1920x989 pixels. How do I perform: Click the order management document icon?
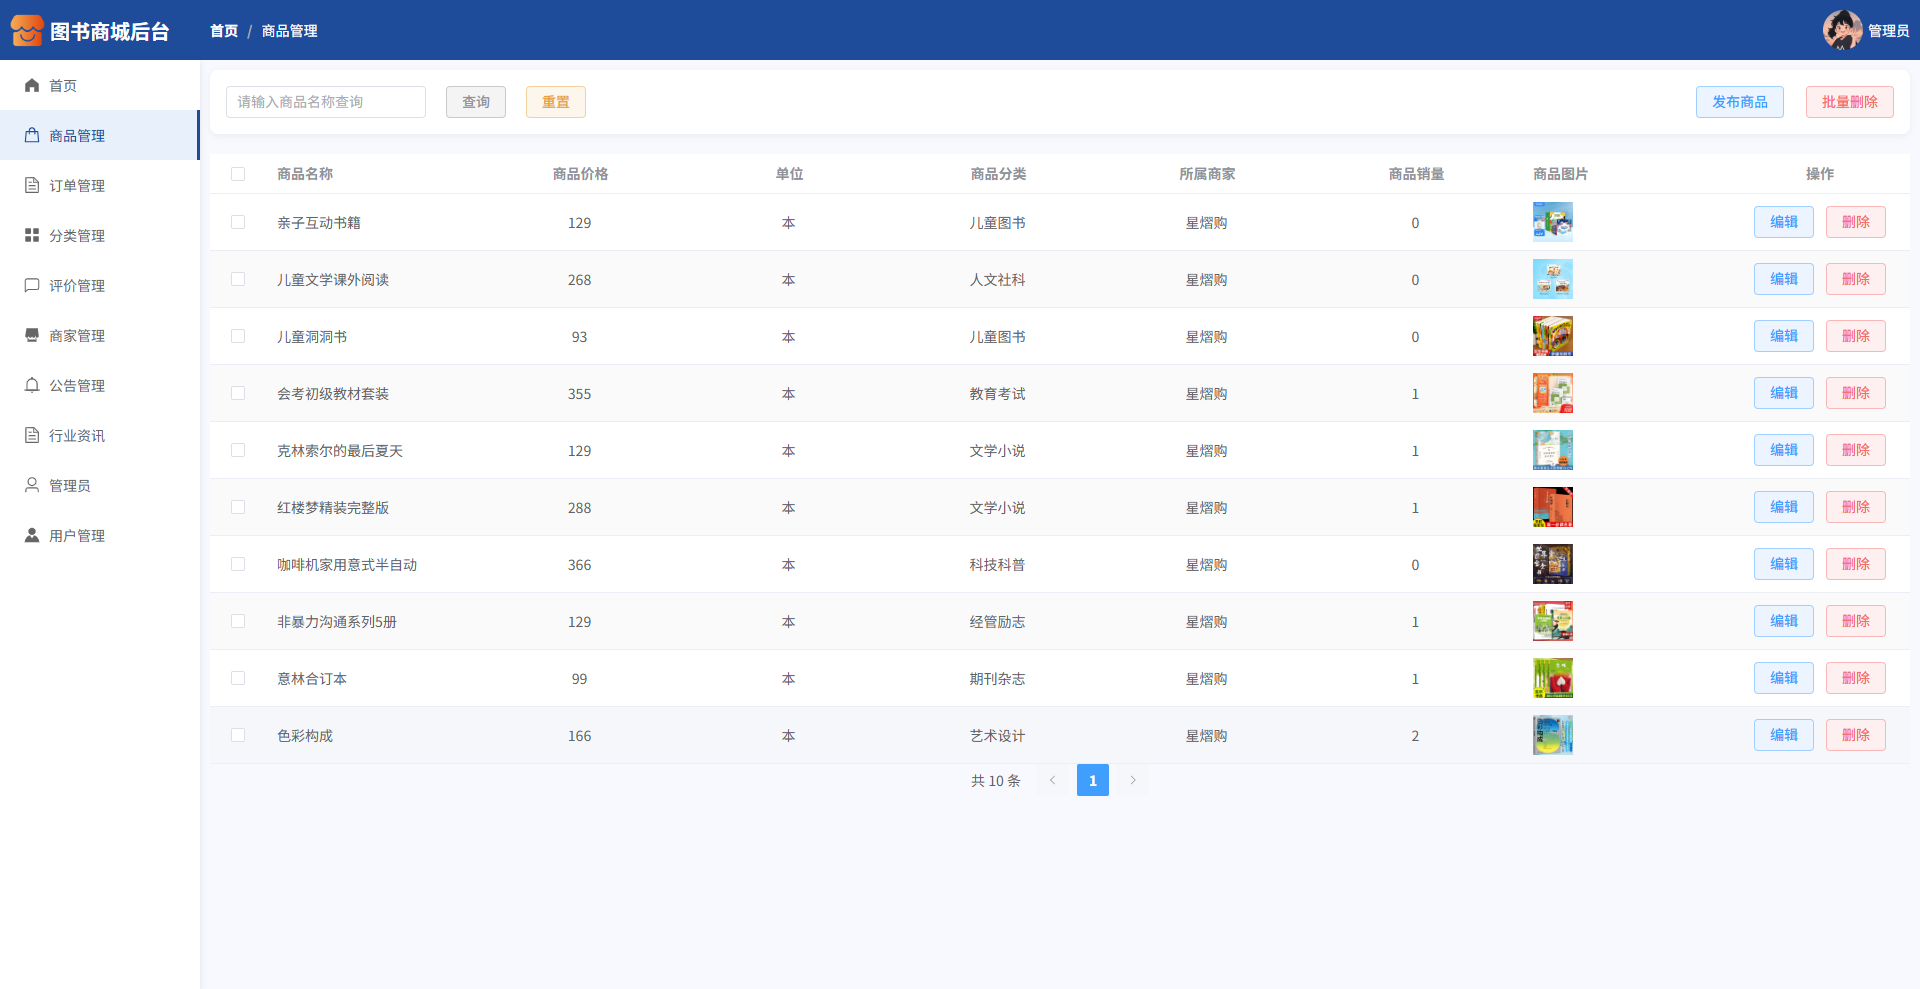(32, 185)
